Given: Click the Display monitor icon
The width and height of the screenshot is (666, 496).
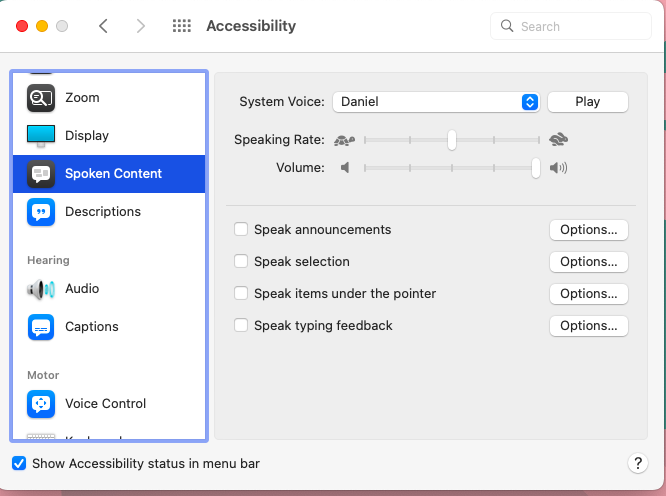Looking at the screenshot, I should [x=41, y=135].
